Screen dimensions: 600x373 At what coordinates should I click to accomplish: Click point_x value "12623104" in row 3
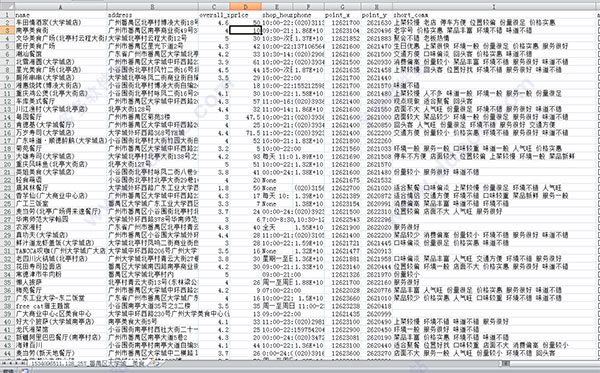(342, 30)
